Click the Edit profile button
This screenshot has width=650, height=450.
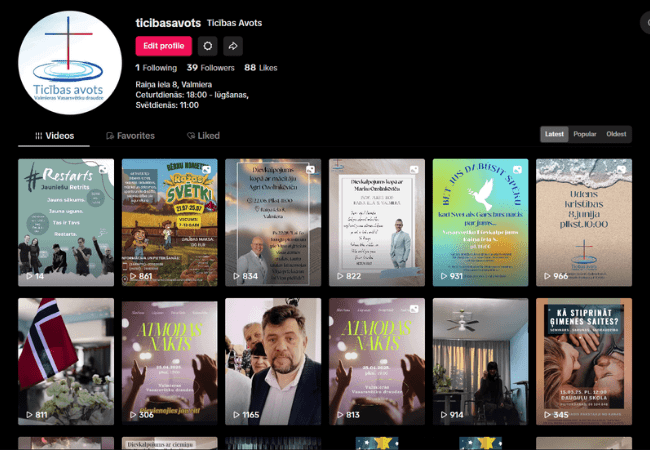(x=163, y=45)
